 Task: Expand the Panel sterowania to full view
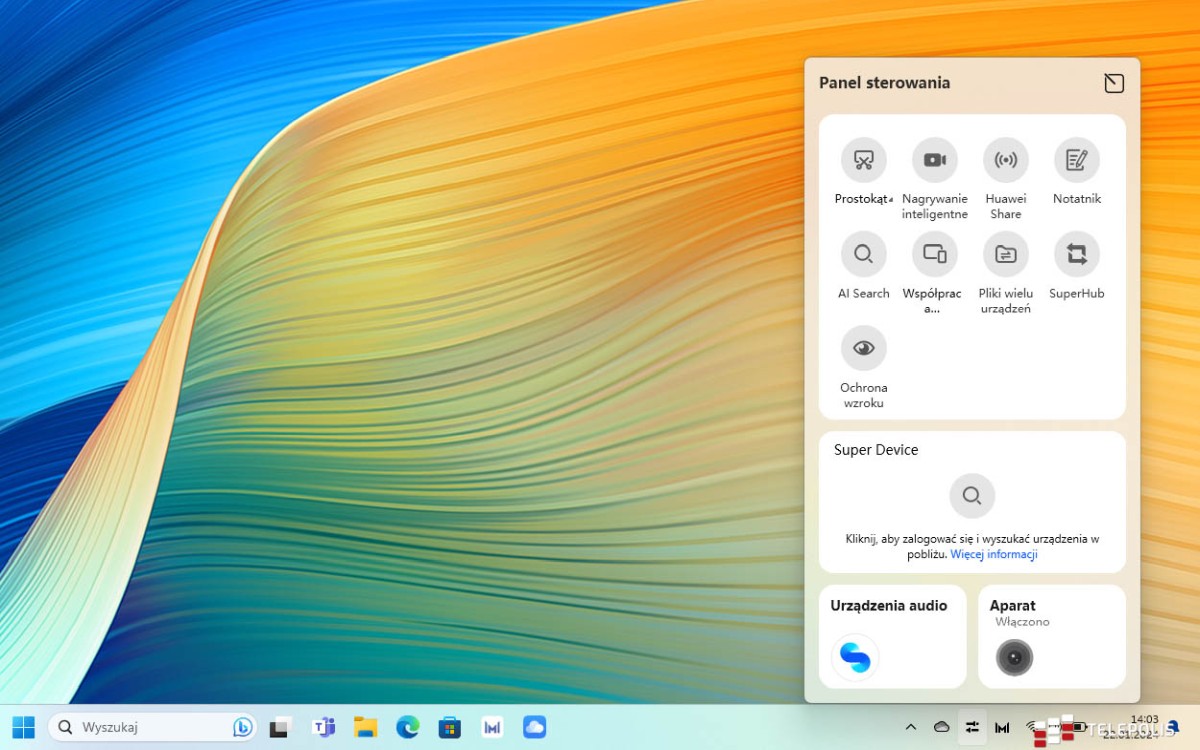coord(1114,83)
